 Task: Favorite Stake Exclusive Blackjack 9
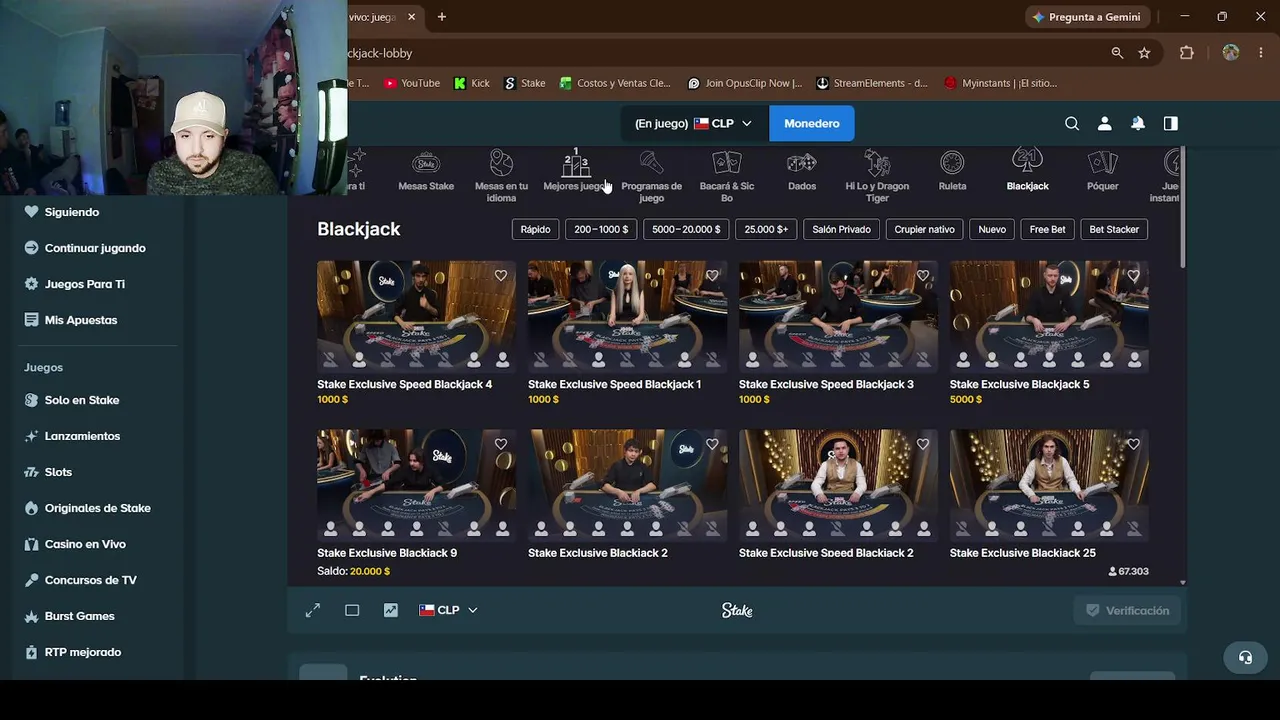point(501,445)
